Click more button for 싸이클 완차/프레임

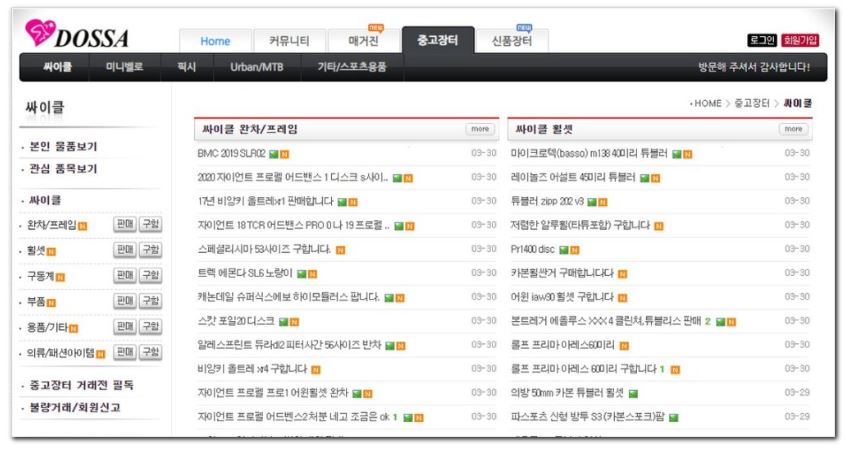(x=480, y=129)
